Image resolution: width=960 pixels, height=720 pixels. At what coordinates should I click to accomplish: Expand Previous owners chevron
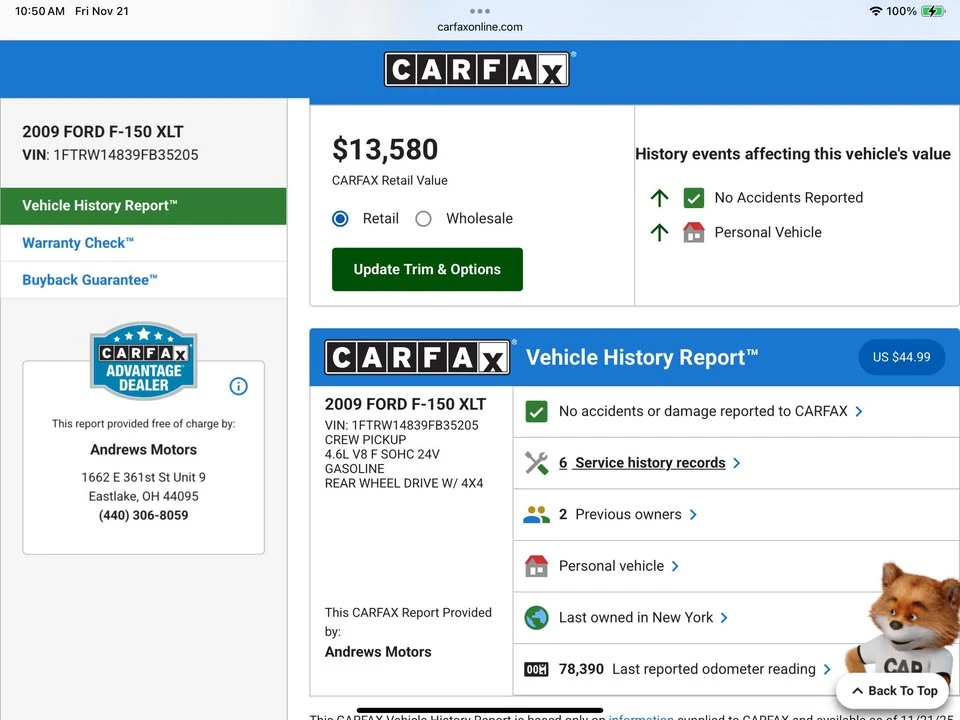[693, 514]
